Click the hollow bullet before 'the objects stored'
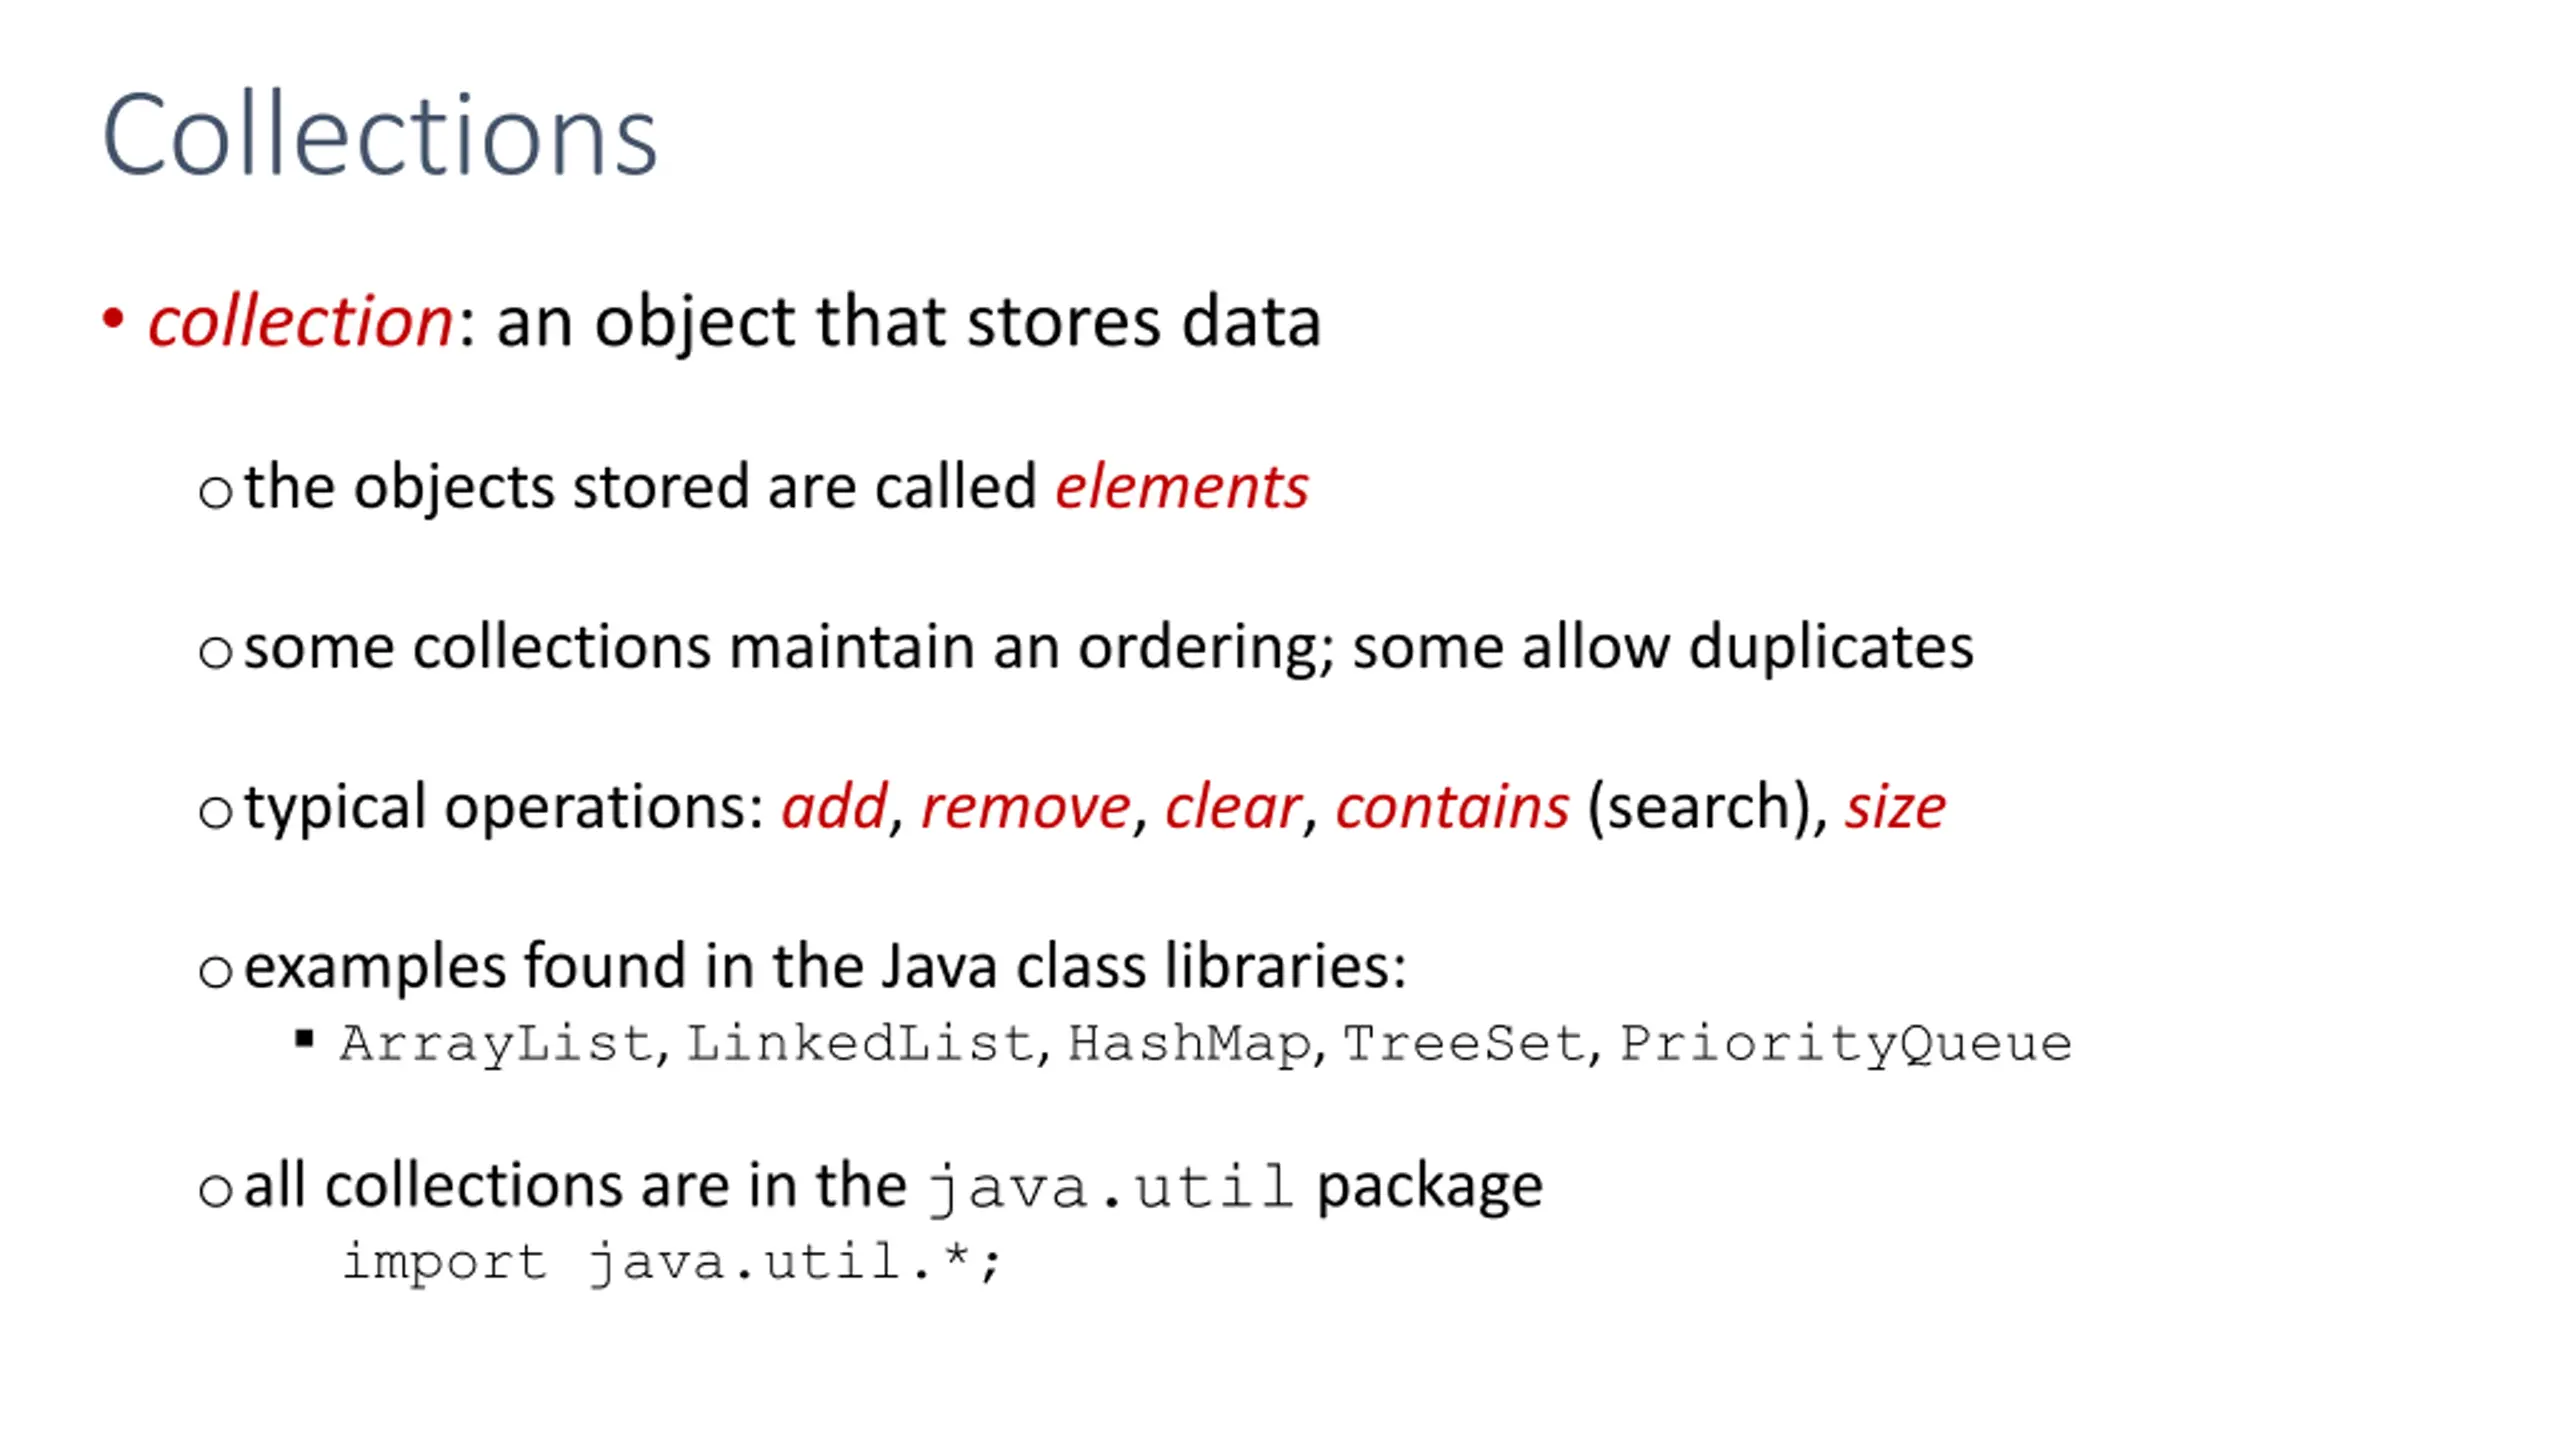The width and height of the screenshot is (2560, 1440). [215, 492]
